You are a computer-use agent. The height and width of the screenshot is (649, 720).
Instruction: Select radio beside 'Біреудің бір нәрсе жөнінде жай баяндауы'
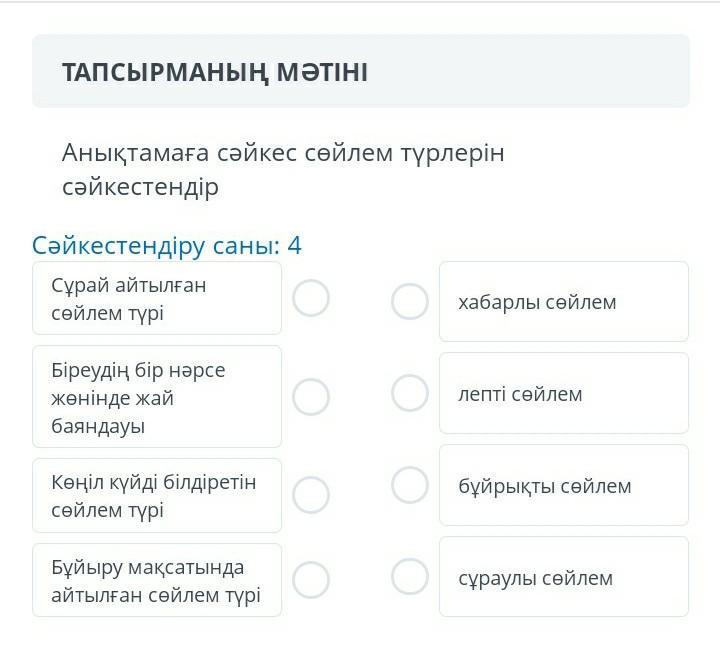coord(311,397)
